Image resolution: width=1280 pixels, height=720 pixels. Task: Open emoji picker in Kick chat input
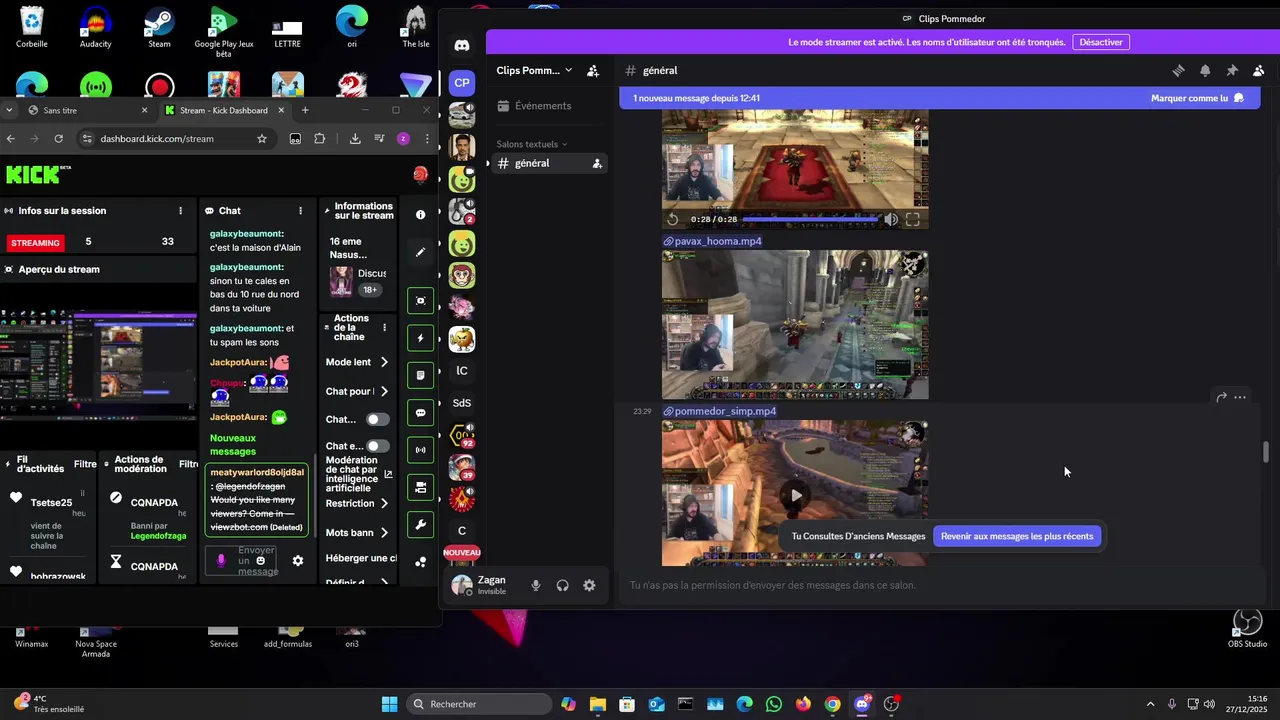(x=261, y=561)
